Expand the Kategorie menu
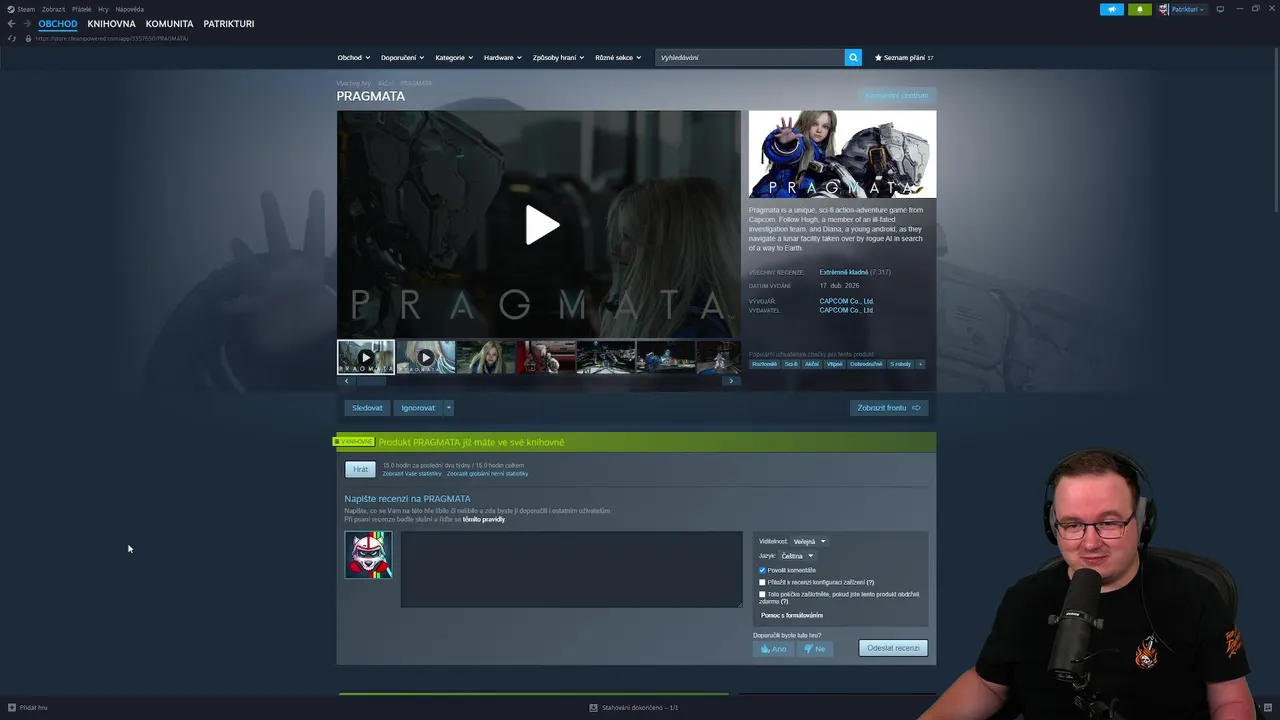 (454, 57)
